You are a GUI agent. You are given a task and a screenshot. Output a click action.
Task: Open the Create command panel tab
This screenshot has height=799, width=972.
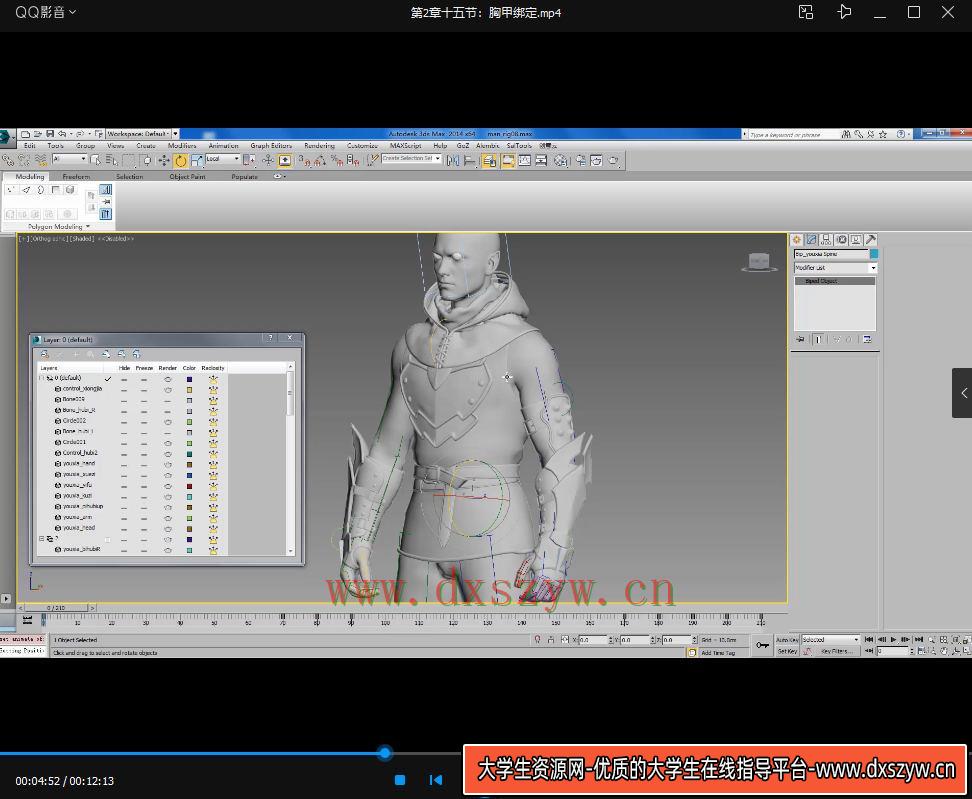tap(797, 239)
